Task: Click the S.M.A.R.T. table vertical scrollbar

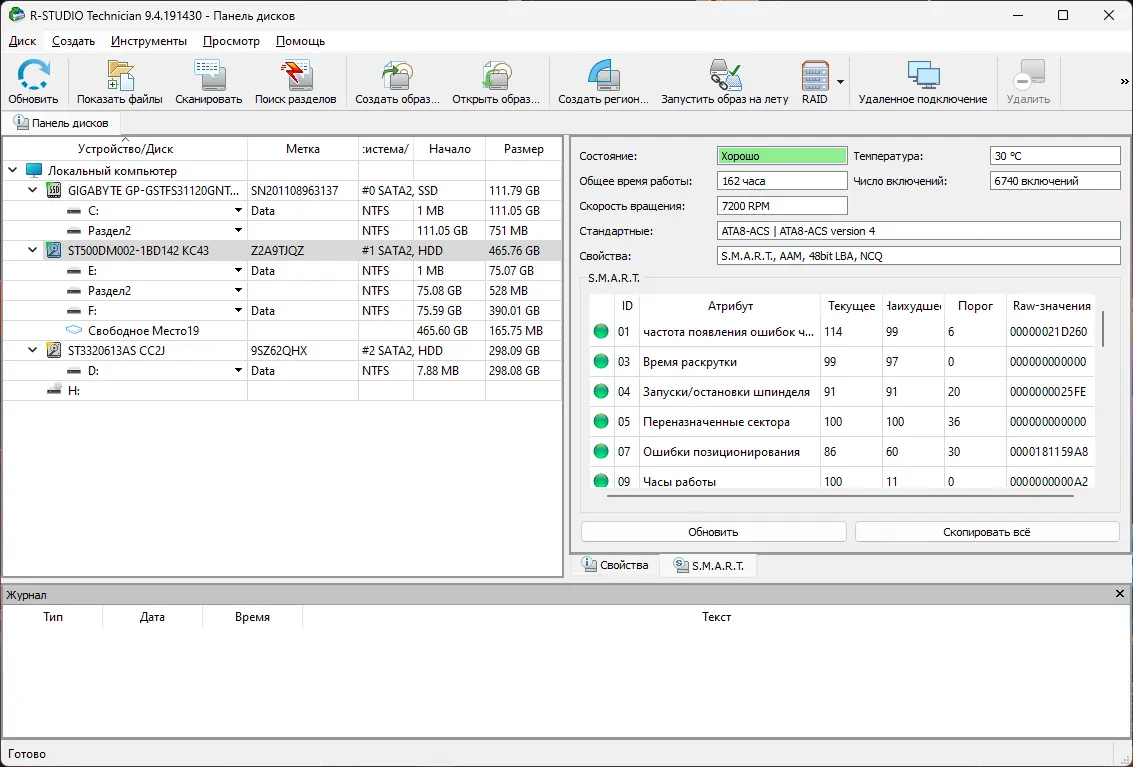Action: point(1104,328)
